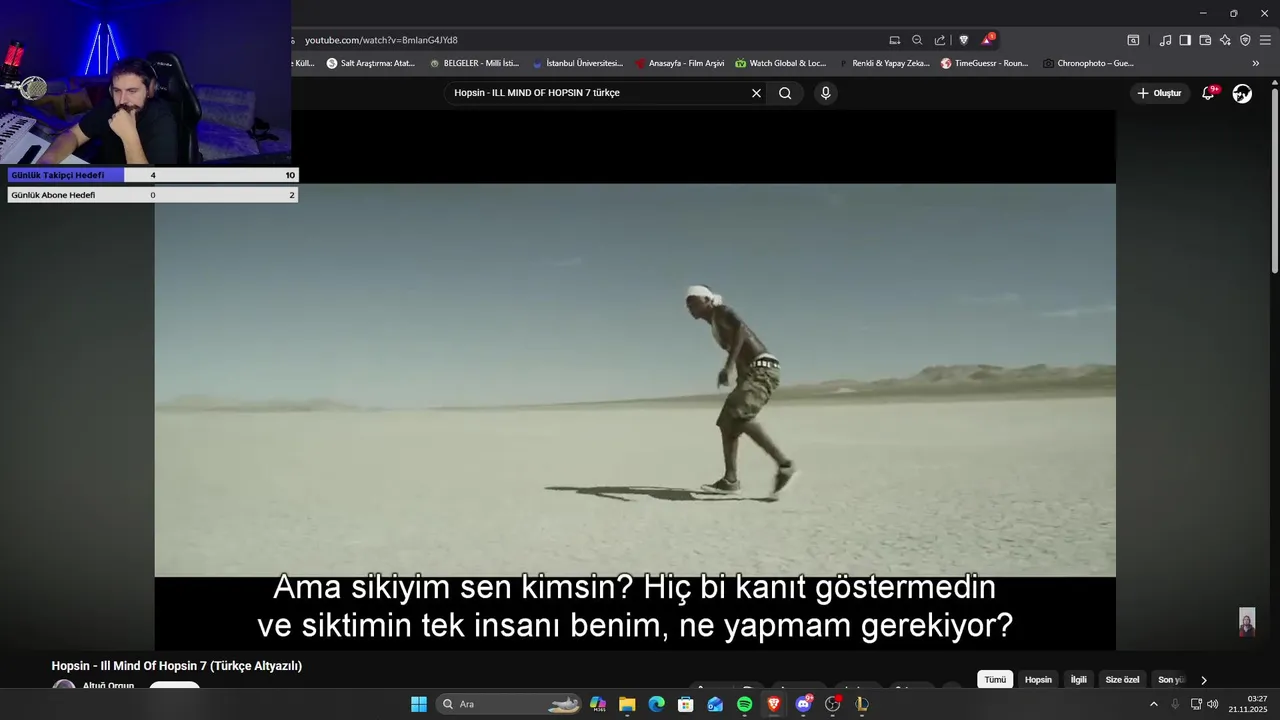Open Microsoft Edge from taskbar
Image resolution: width=1280 pixels, height=720 pixels.
(656, 704)
